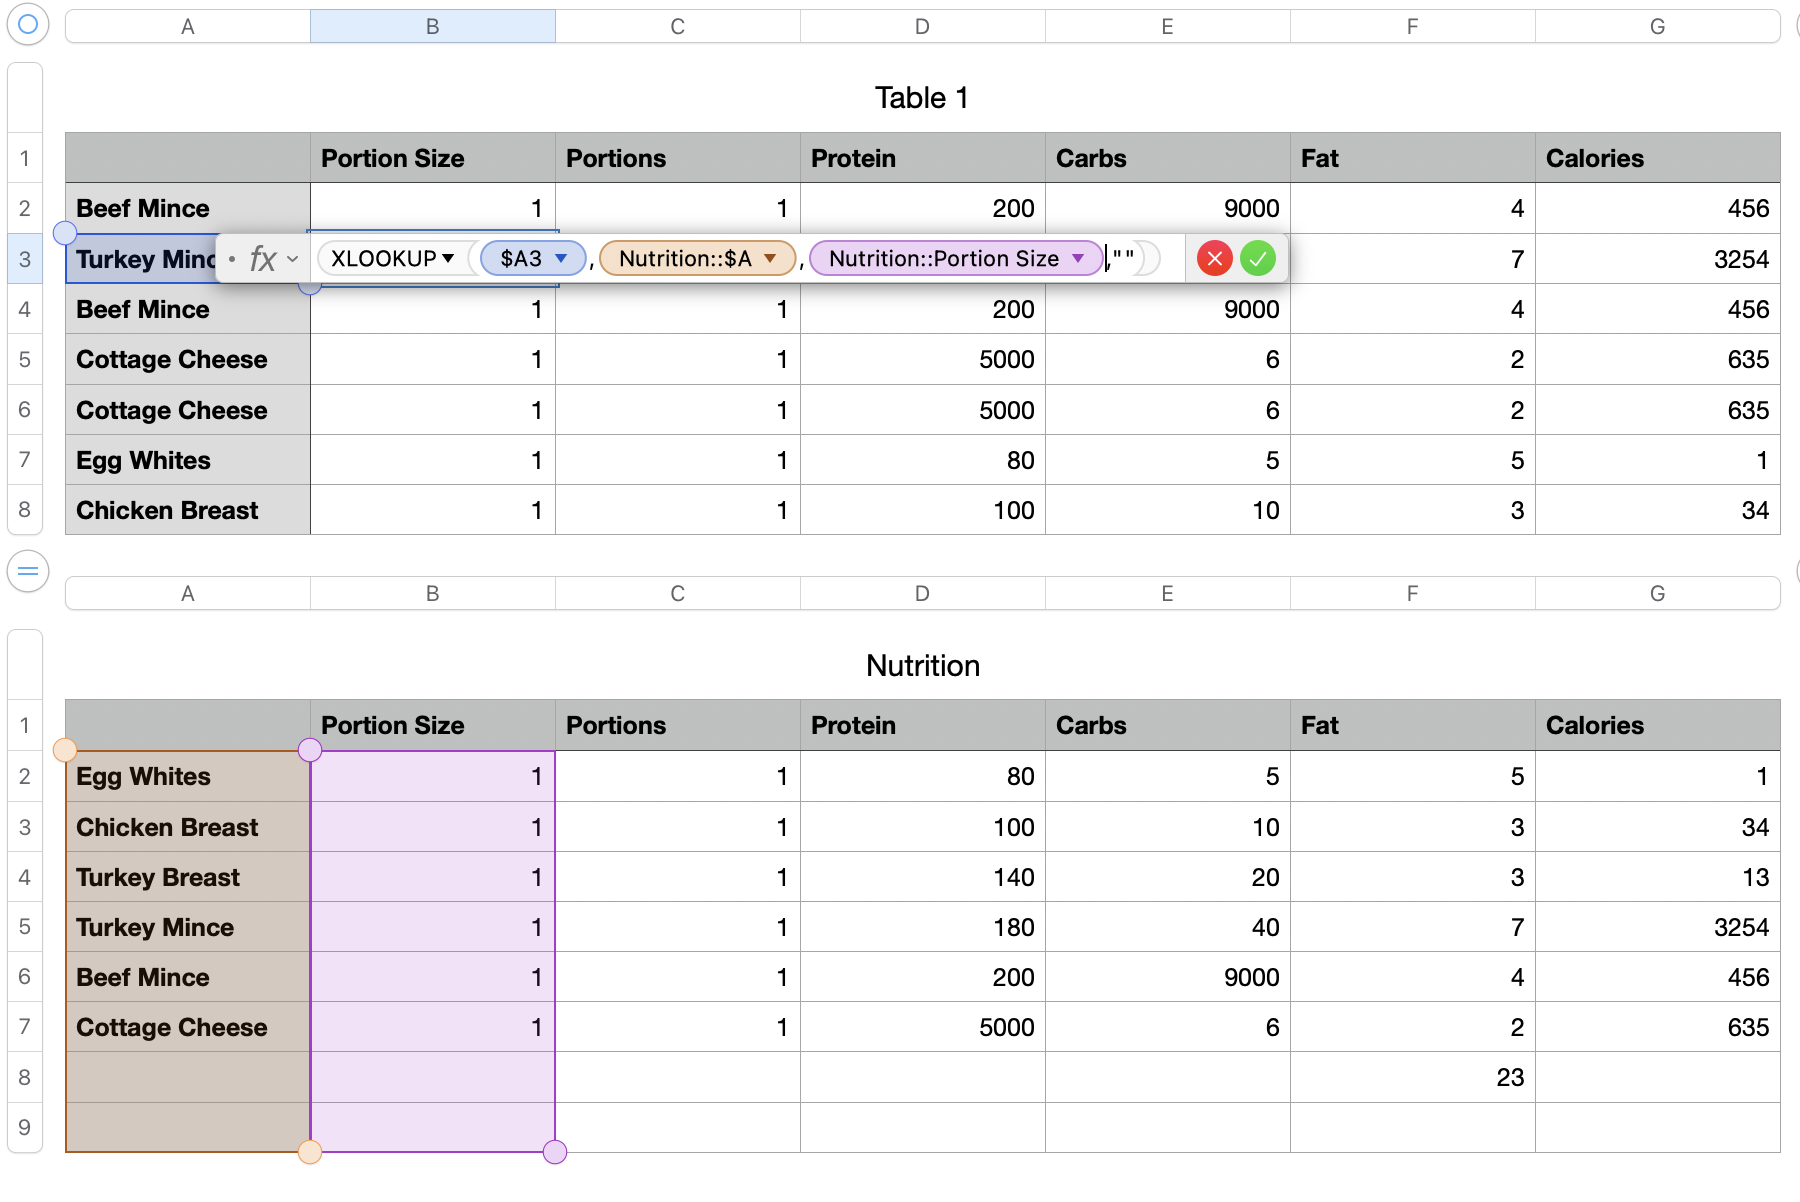1800x1202 pixels.
Task: Click the "Table 1" title
Action: (922, 98)
